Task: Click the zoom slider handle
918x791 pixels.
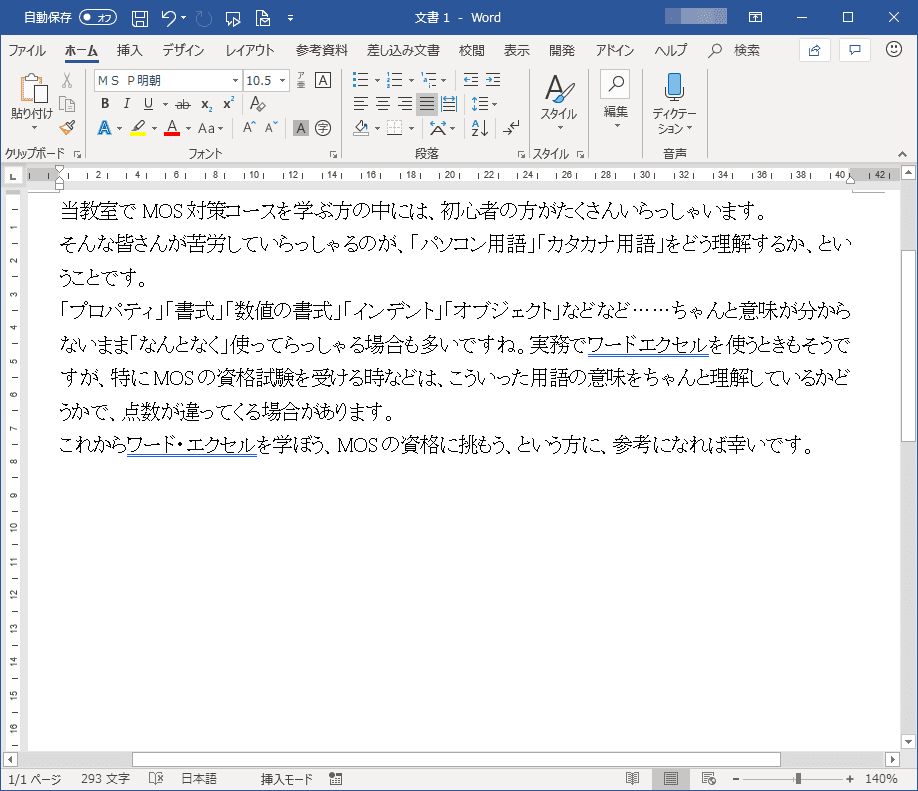Action: [797, 779]
